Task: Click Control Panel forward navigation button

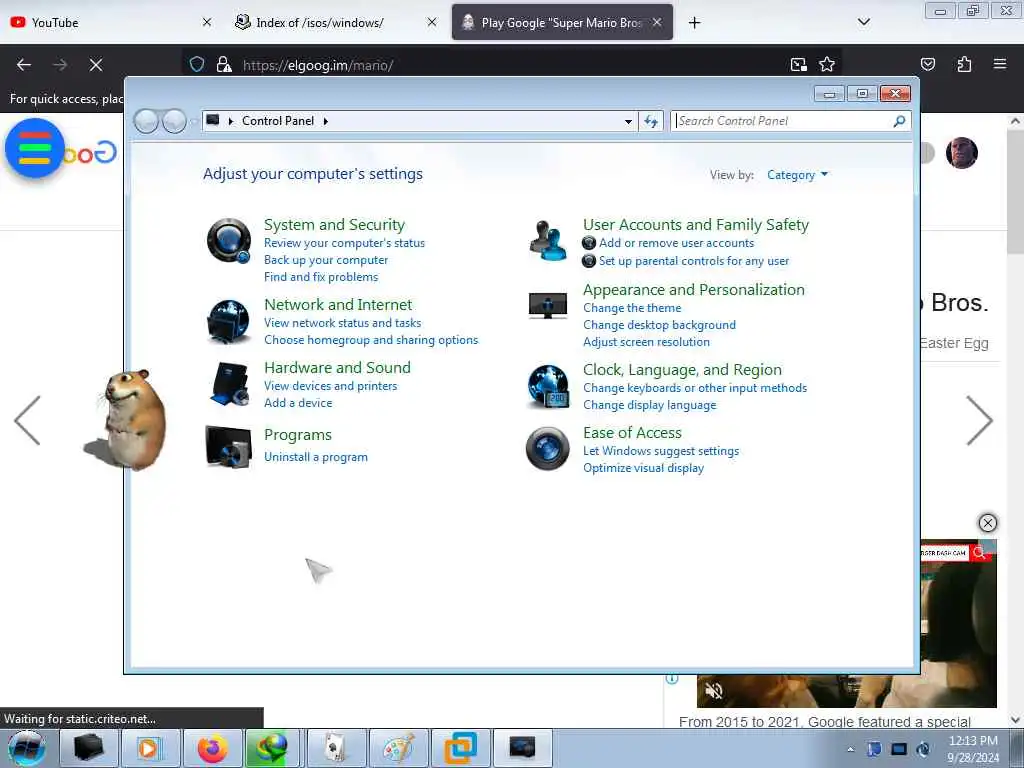Action: 174,121
